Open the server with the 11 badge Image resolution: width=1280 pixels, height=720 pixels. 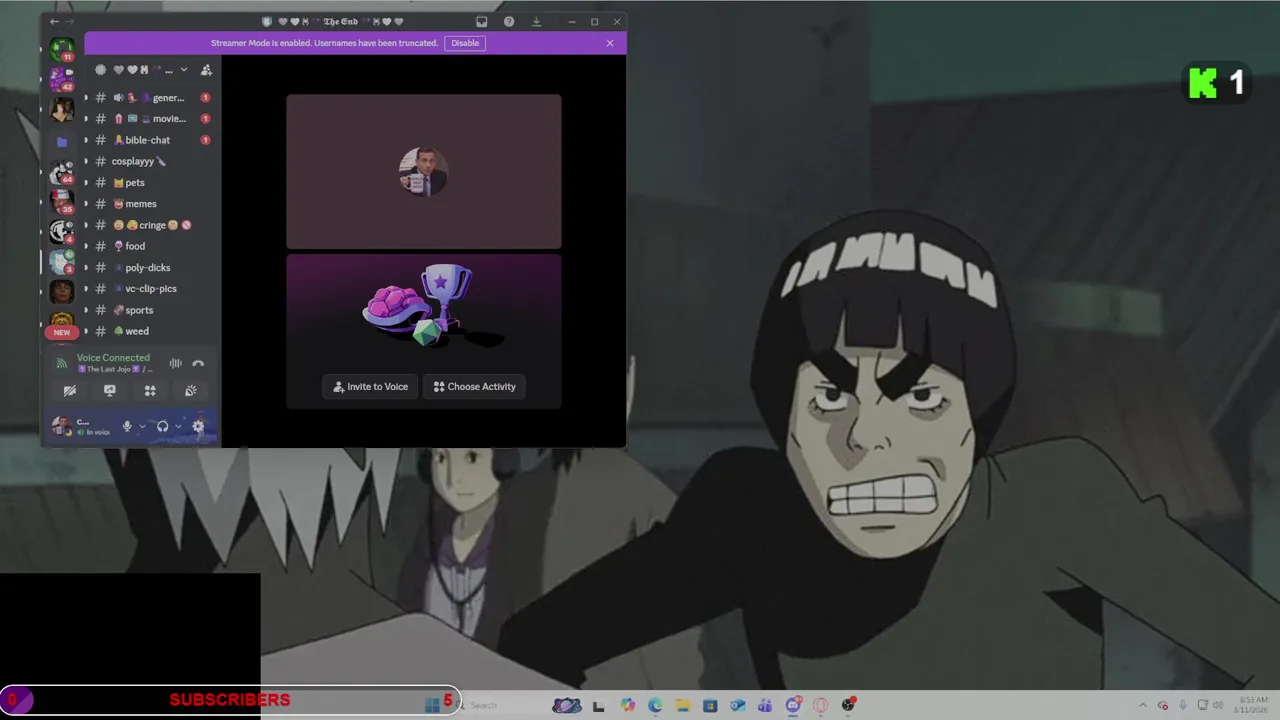coord(62,49)
